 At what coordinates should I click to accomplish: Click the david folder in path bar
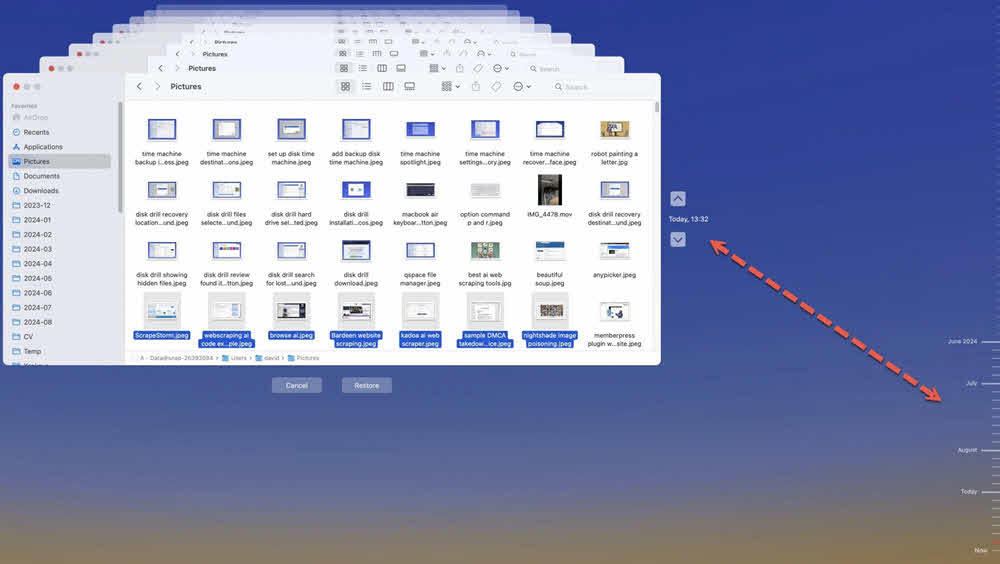tap(268, 358)
